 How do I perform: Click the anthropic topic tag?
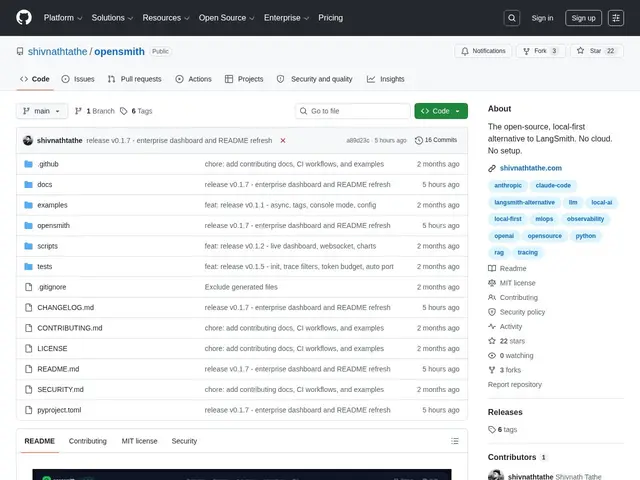click(x=508, y=185)
